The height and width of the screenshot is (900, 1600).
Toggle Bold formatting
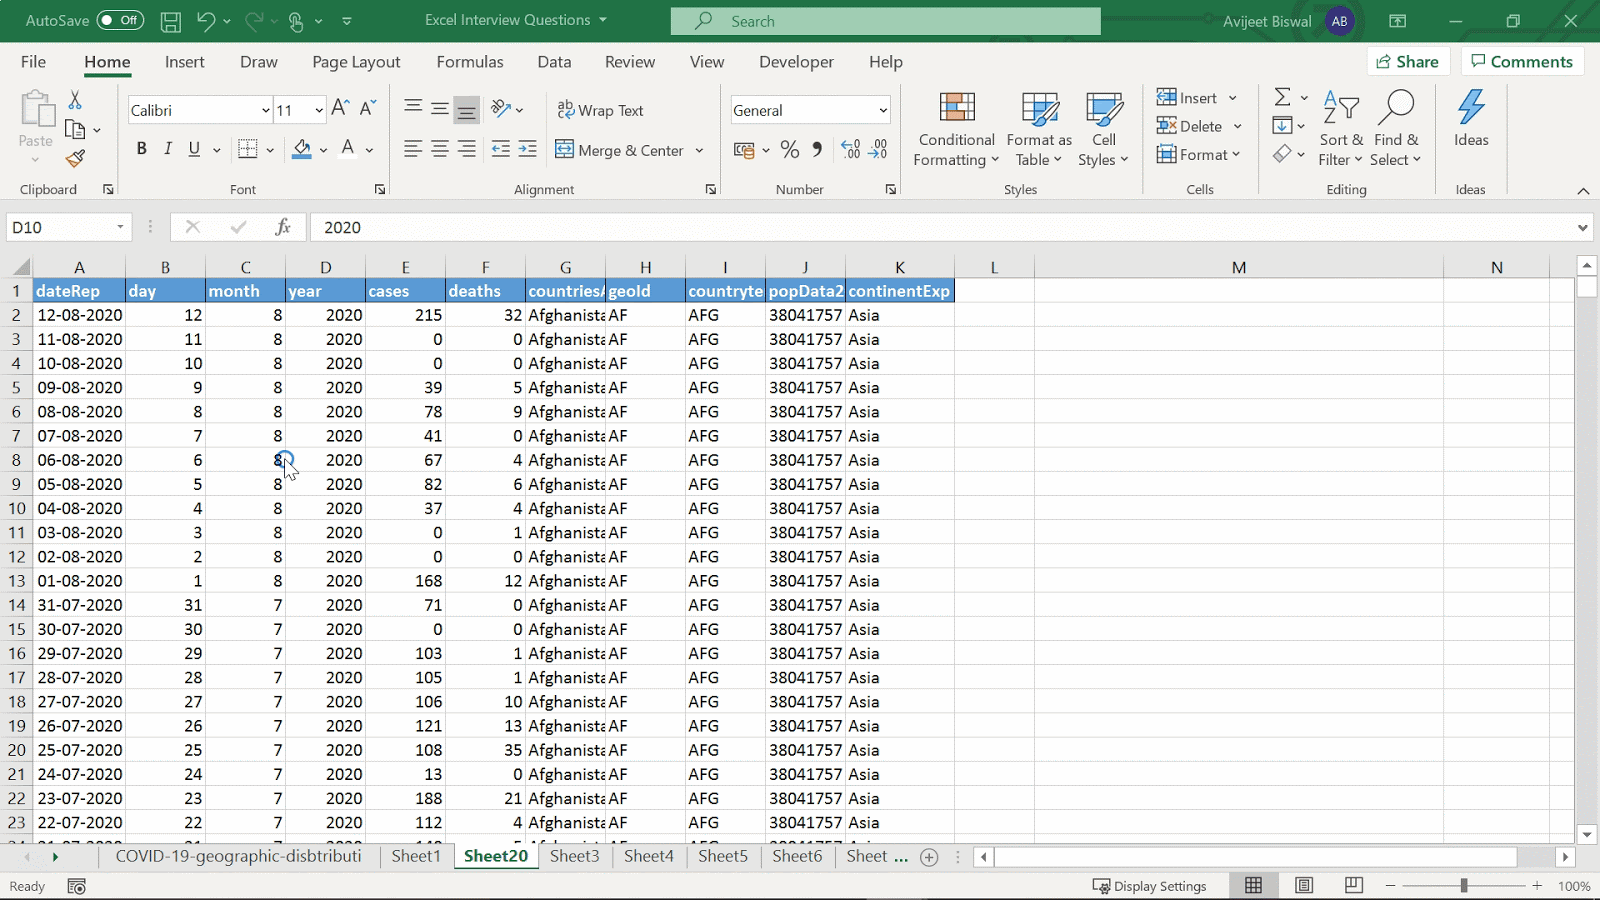click(141, 149)
